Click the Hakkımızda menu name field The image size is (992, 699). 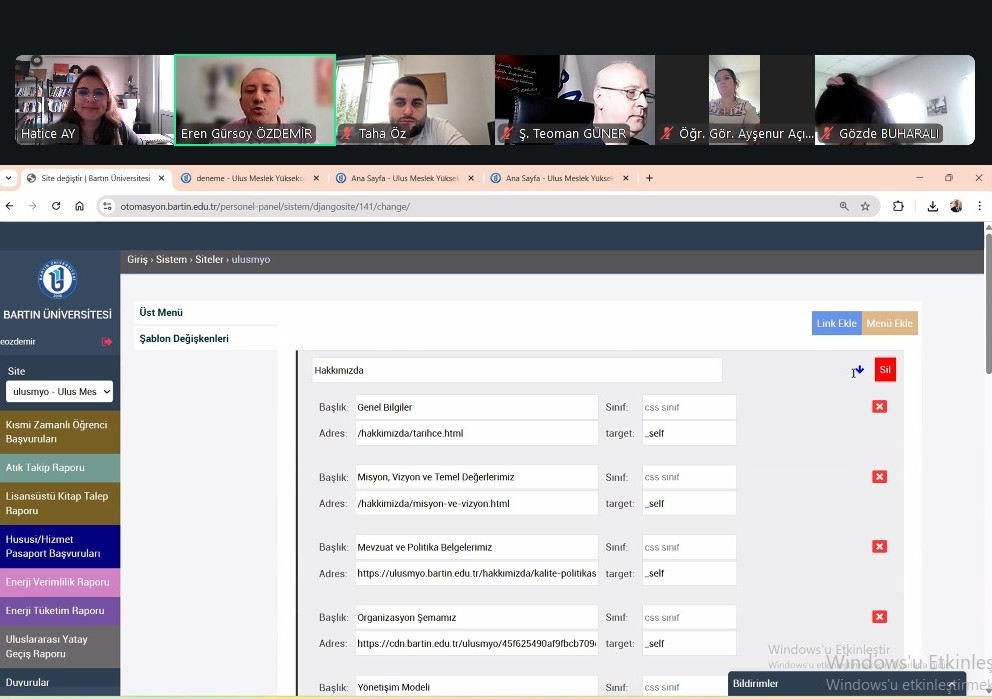coord(516,370)
